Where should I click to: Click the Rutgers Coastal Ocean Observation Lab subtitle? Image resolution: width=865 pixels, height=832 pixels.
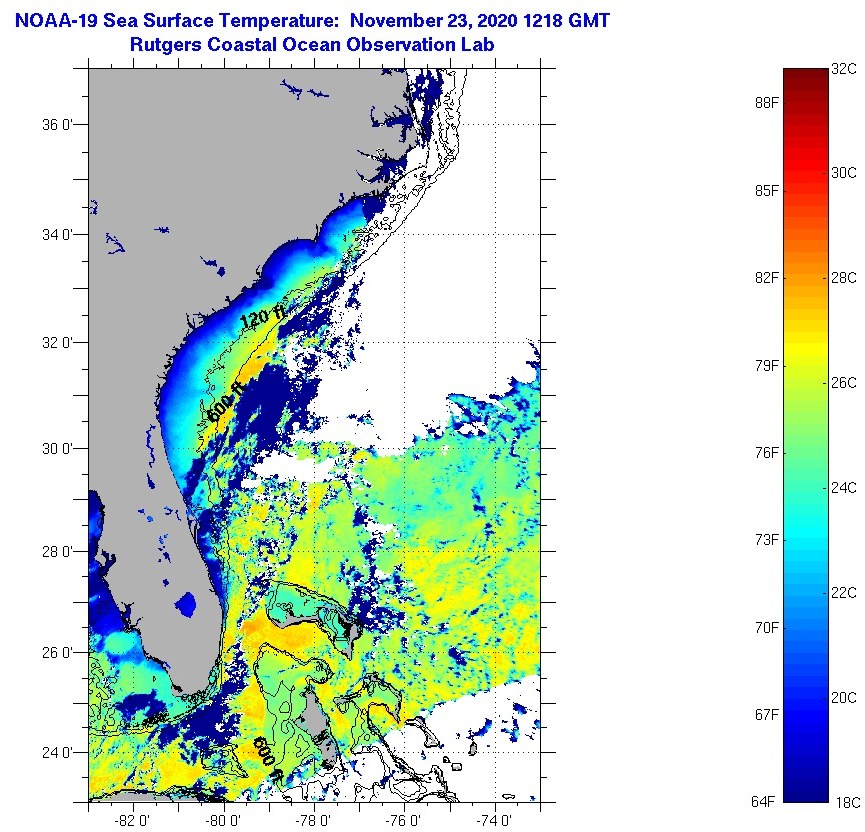click(312, 45)
